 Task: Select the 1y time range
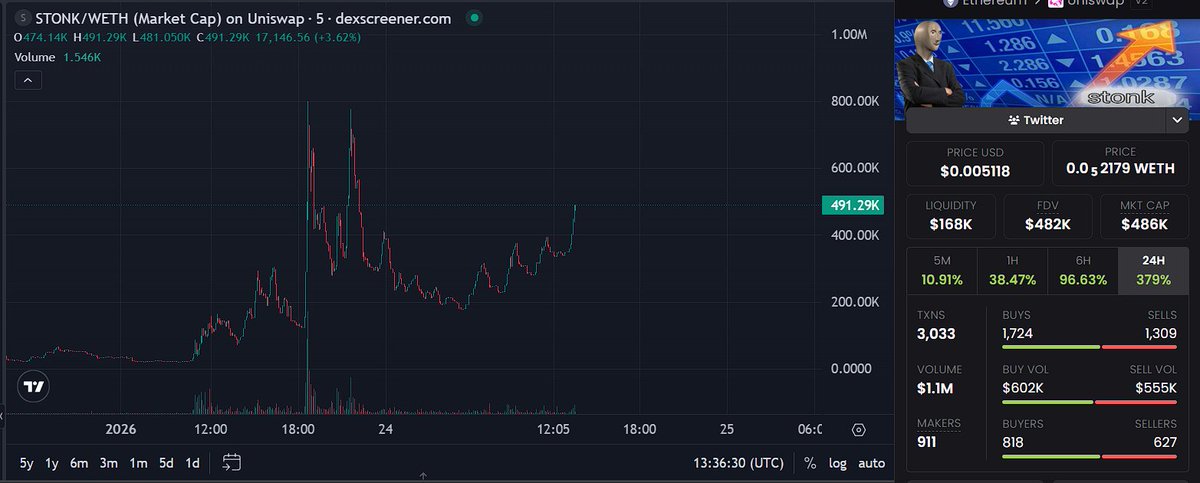click(54, 463)
